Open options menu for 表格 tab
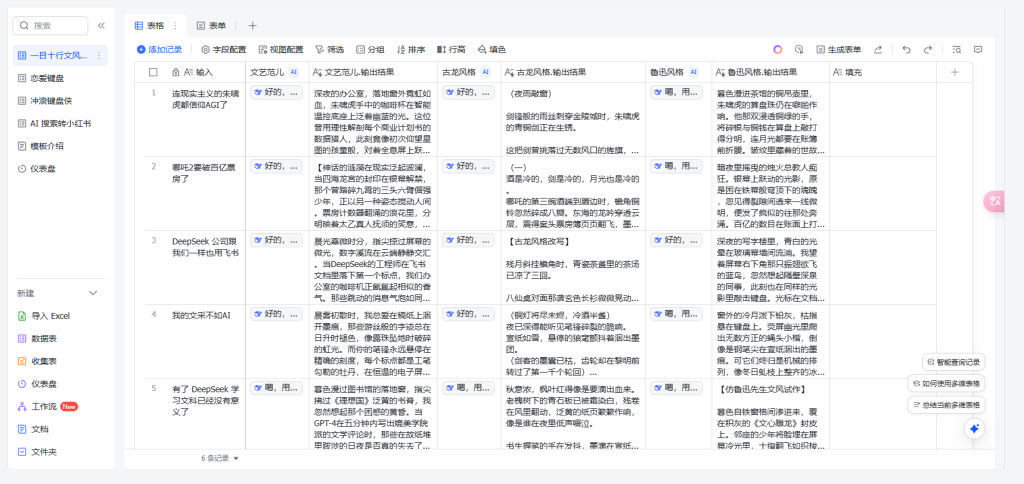The image size is (1024, 484). [x=176, y=25]
